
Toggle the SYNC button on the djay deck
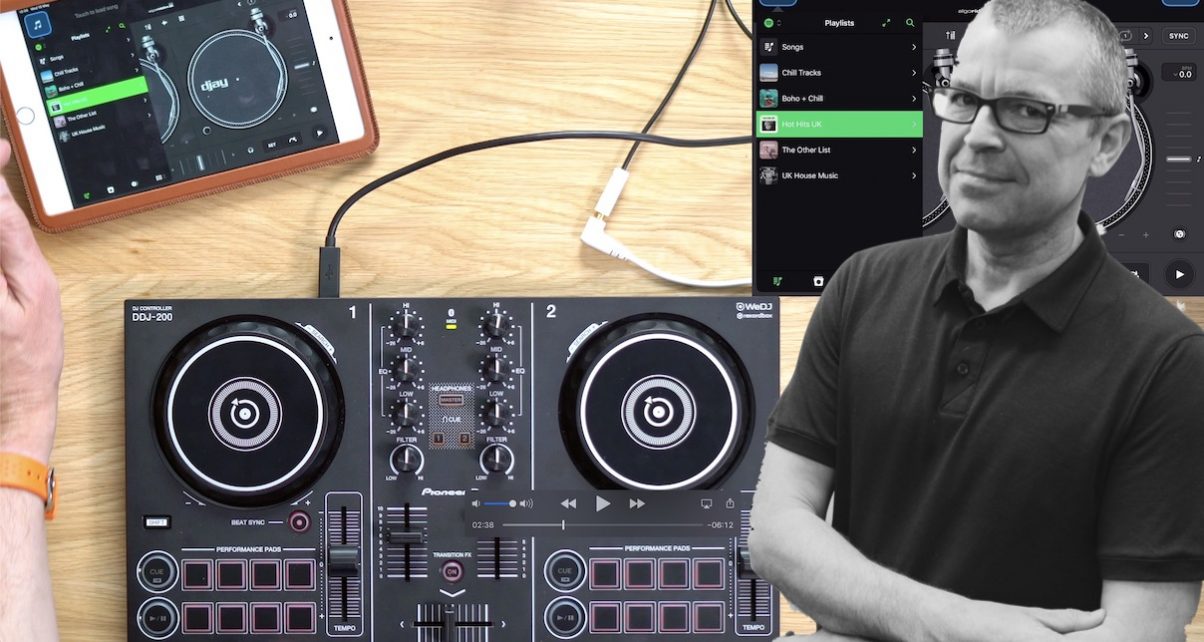(x=1178, y=36)
